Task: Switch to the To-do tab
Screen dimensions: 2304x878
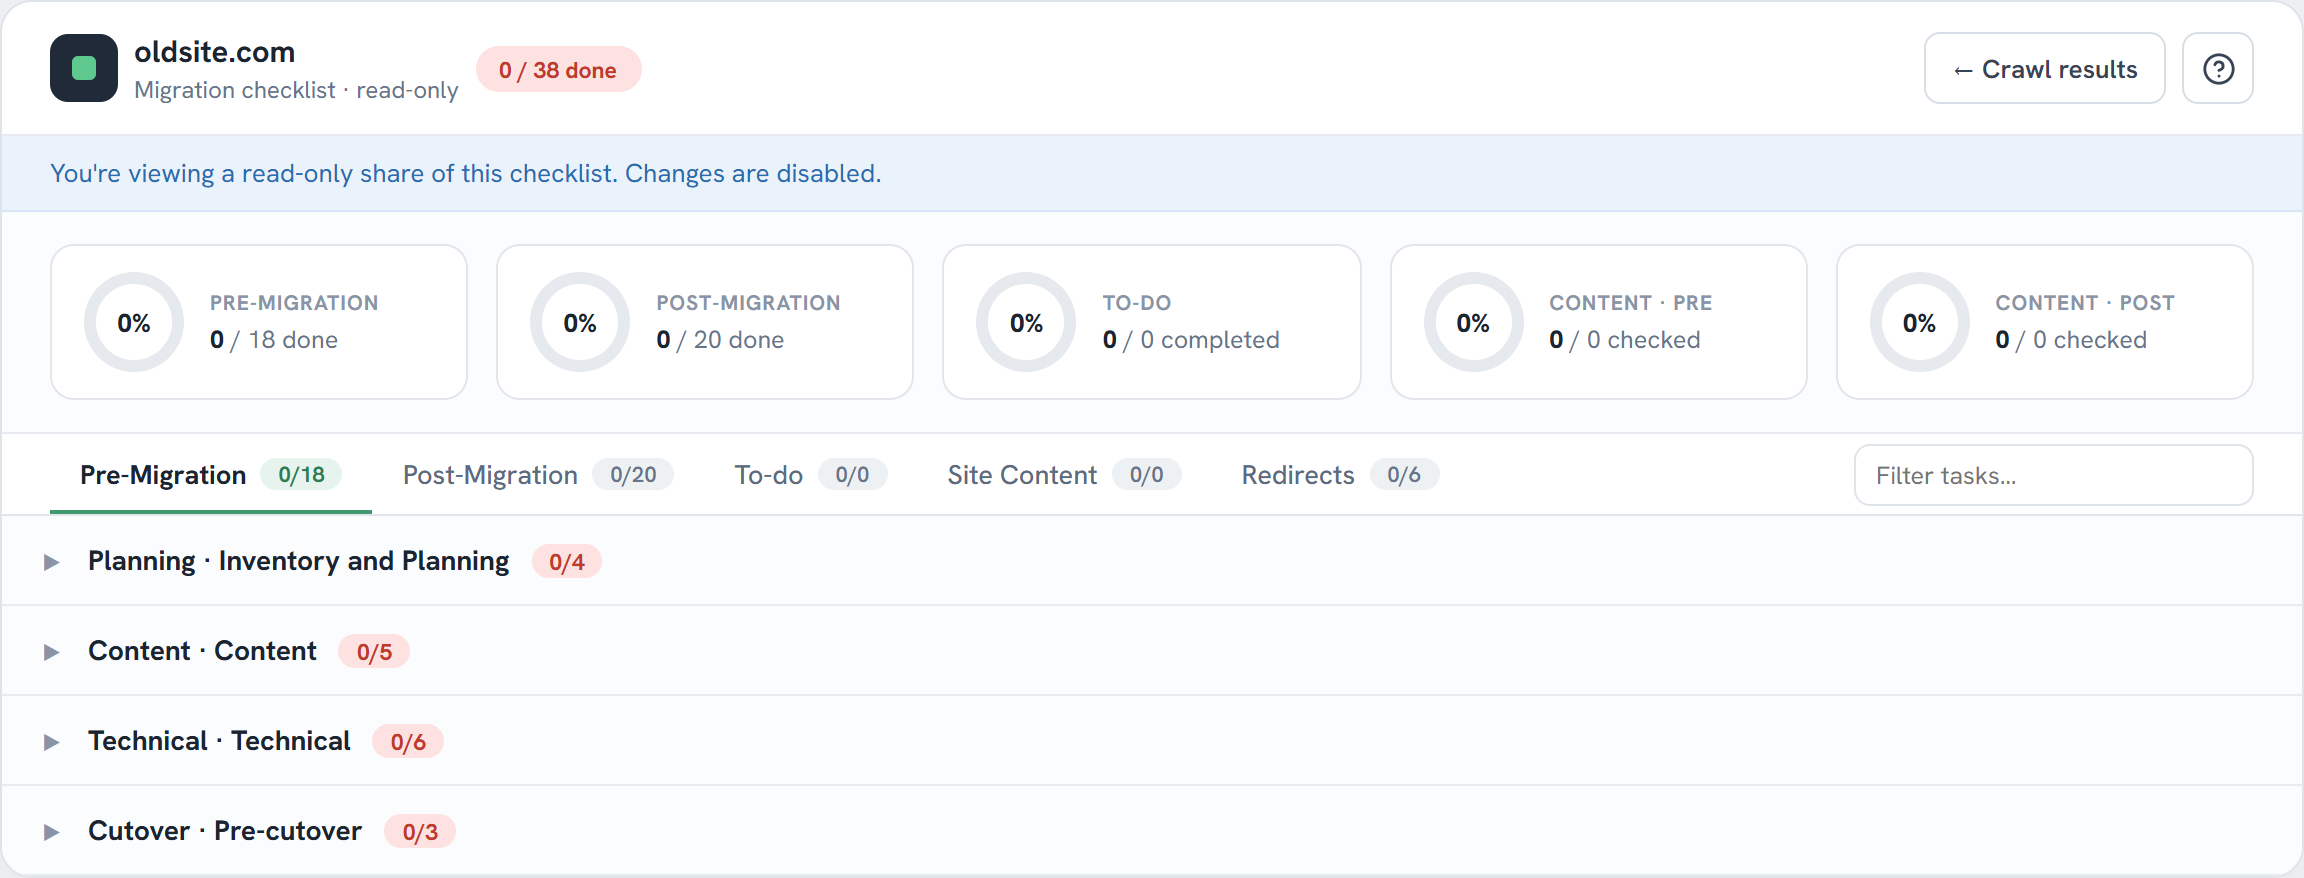Action: point(811,475)
